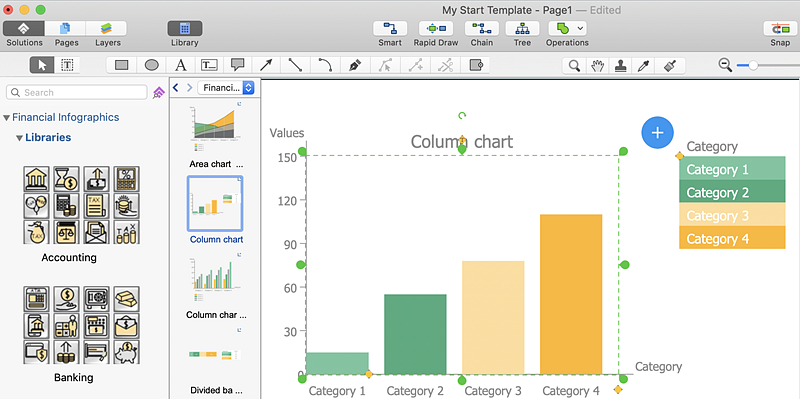Click the edit points tool
Viewport: 800px width, 399px height.
tap(385, 65)
